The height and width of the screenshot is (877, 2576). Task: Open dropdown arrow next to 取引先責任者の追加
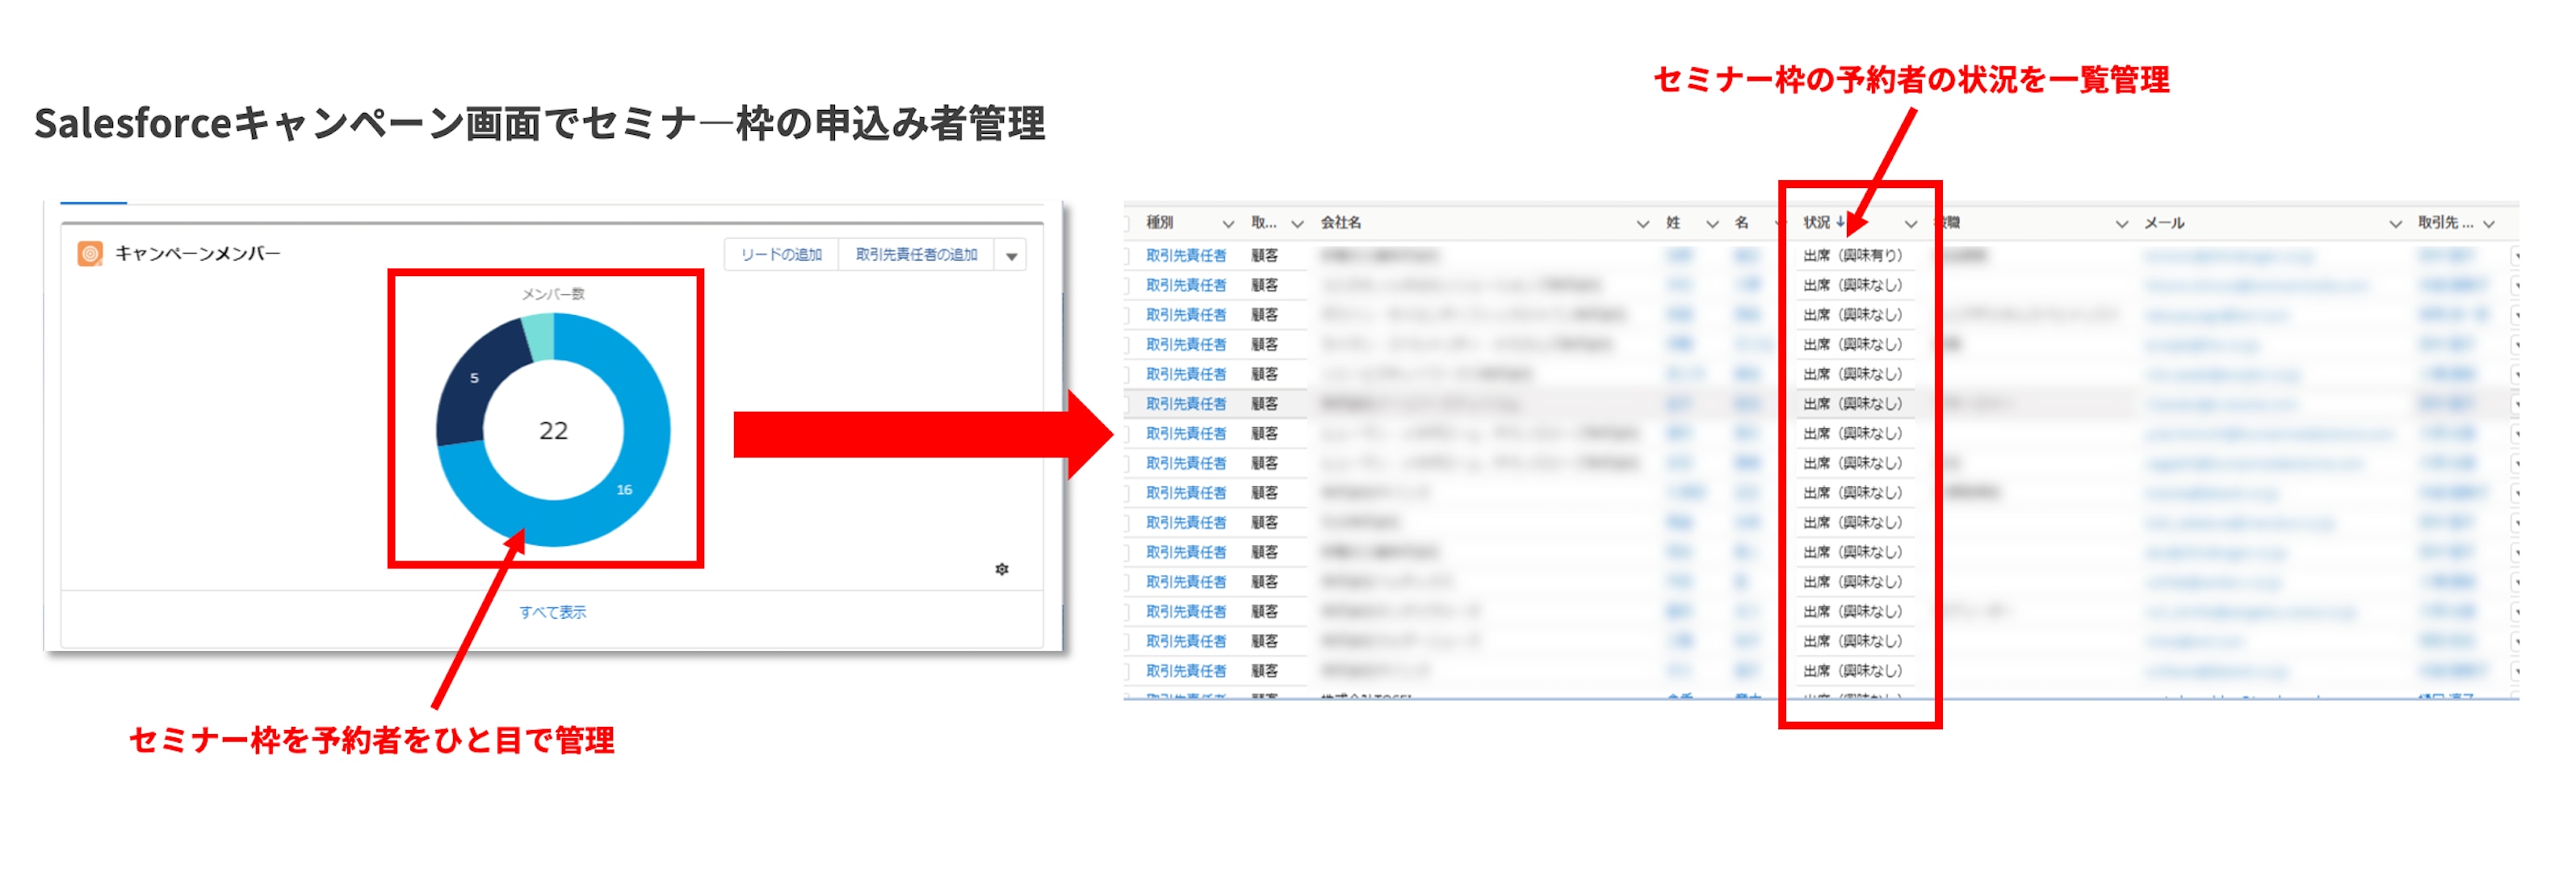coord(1011,256)
